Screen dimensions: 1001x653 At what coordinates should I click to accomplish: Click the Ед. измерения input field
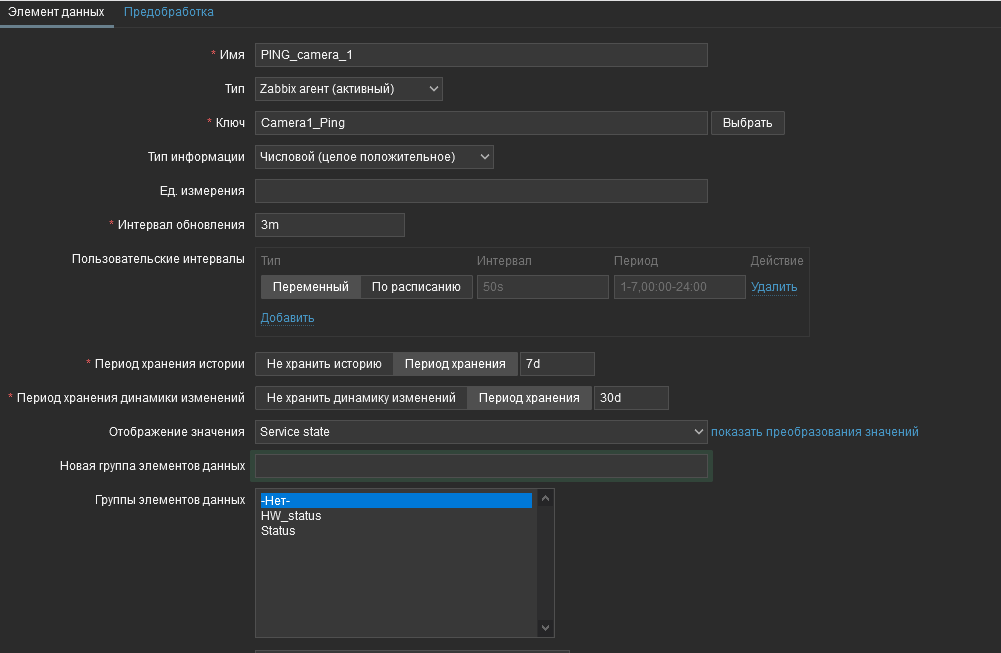(480, 191)
